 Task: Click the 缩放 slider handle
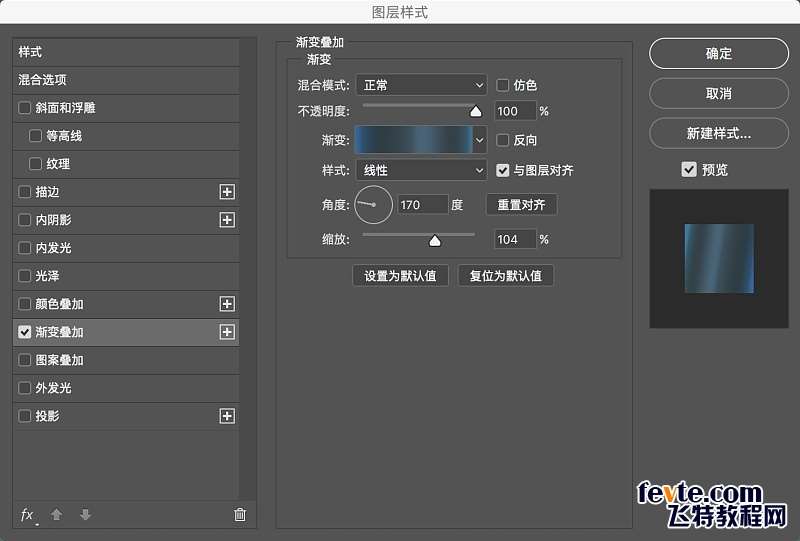[x=435, y=240]
